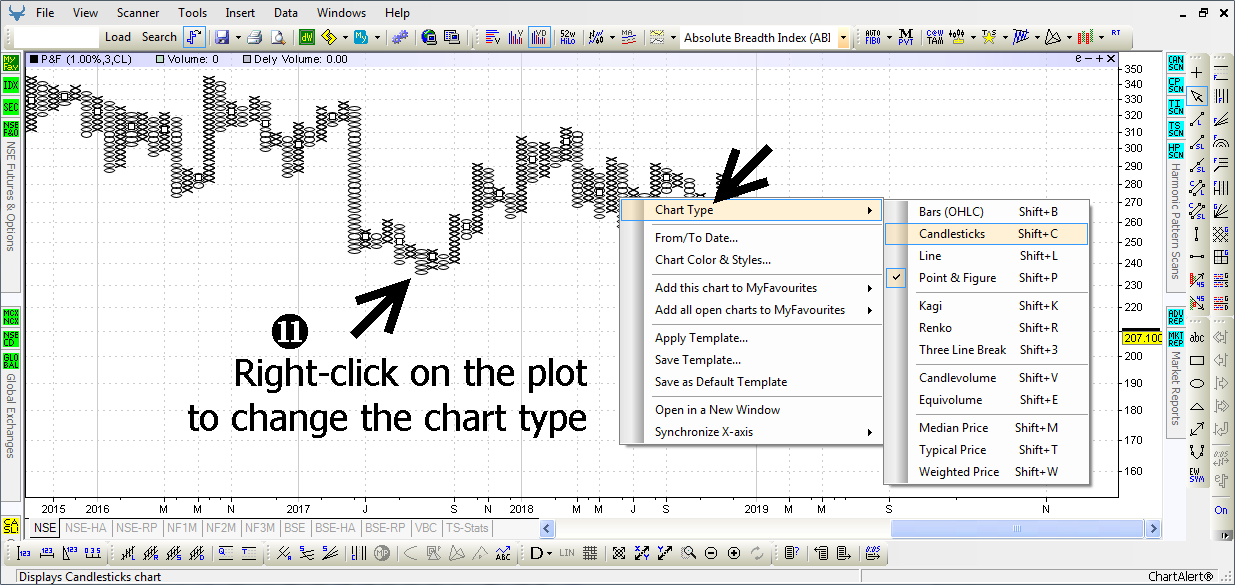Select the ellipse drawing tool
Image resolution: width=1235 pixels, height=585 pixels.
click(1197, 383)
